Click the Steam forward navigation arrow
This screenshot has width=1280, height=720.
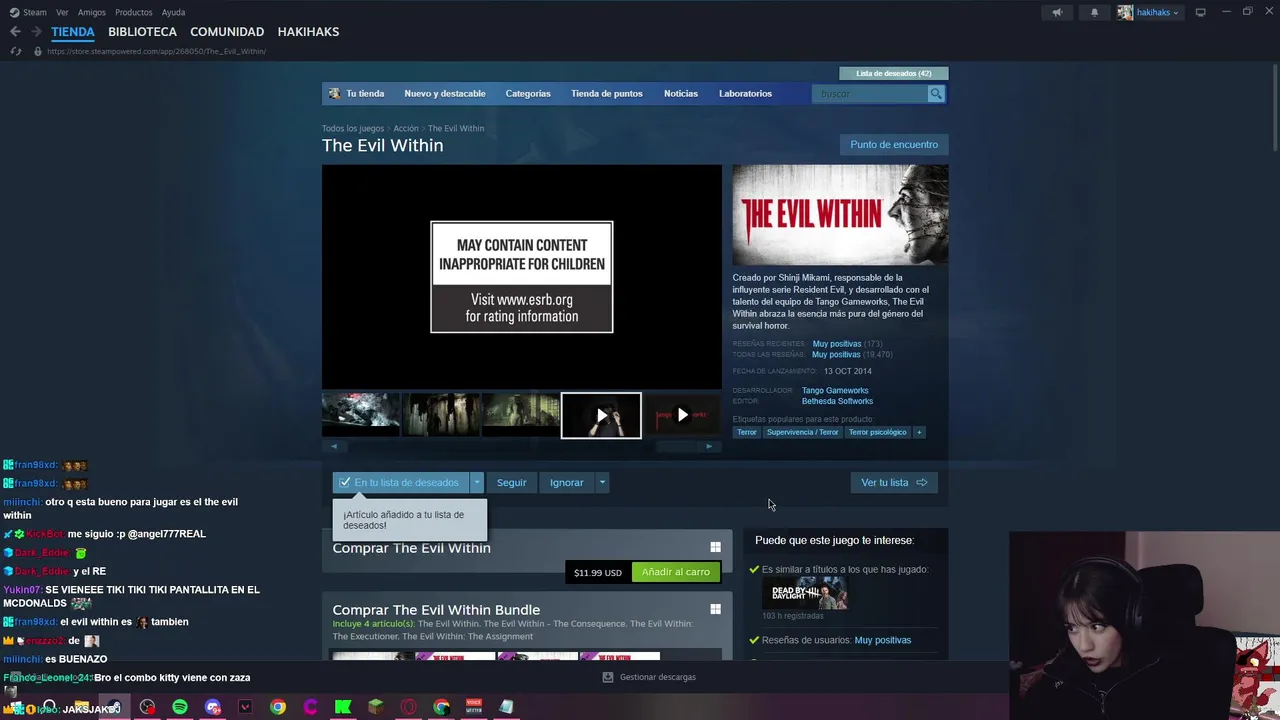37,32
